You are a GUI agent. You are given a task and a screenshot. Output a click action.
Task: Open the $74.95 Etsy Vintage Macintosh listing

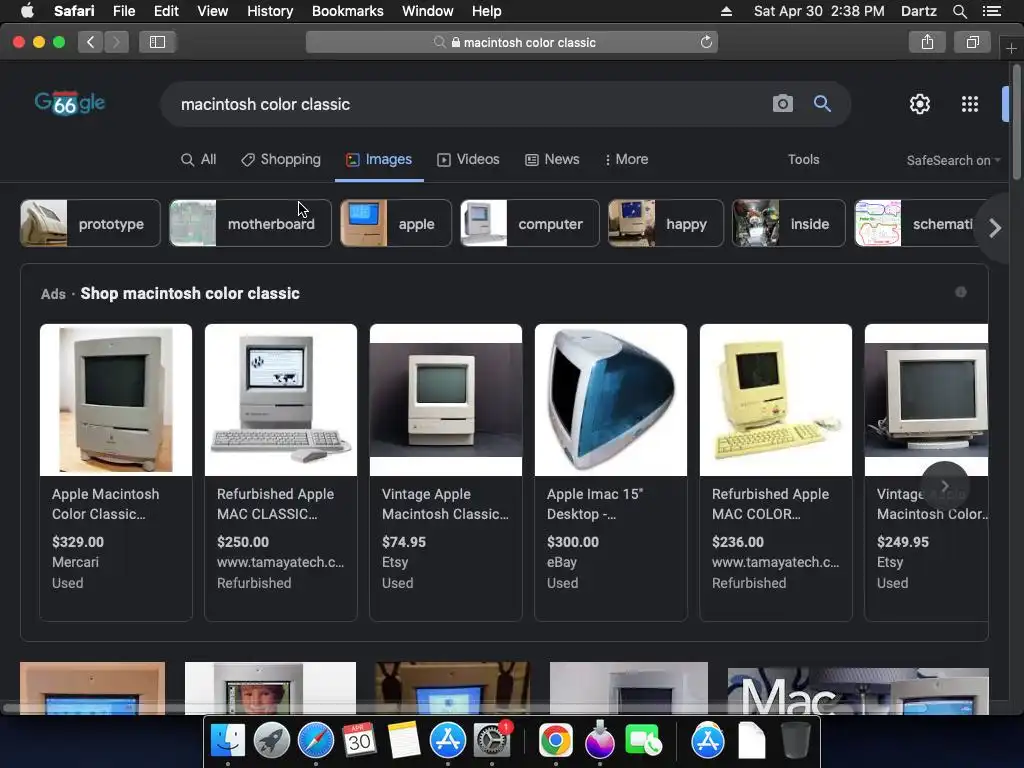(446, 472)
